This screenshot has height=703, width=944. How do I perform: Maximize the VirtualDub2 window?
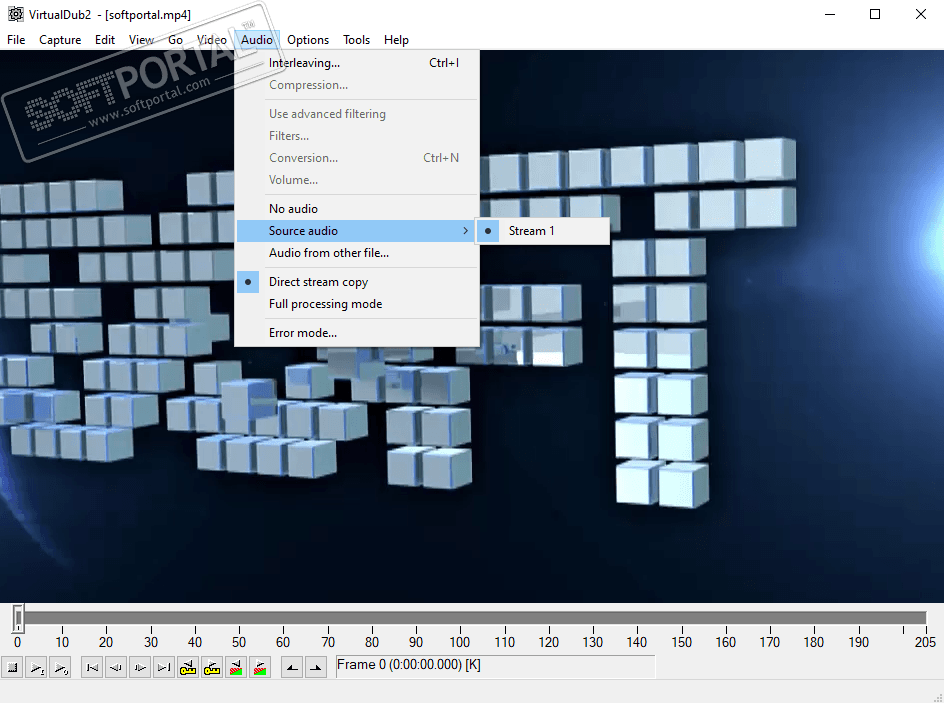point(875,14)
